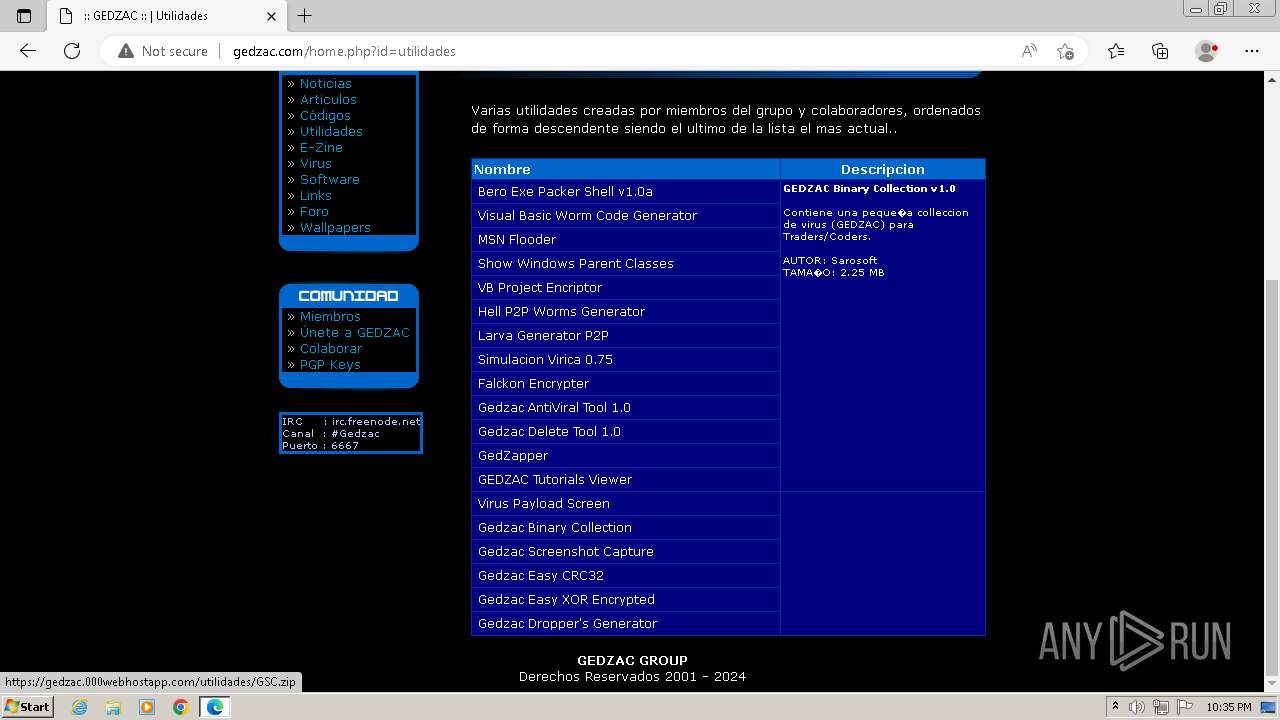Click the Nombre column header
Screen dimensions: 1280x720
point(625,169)
